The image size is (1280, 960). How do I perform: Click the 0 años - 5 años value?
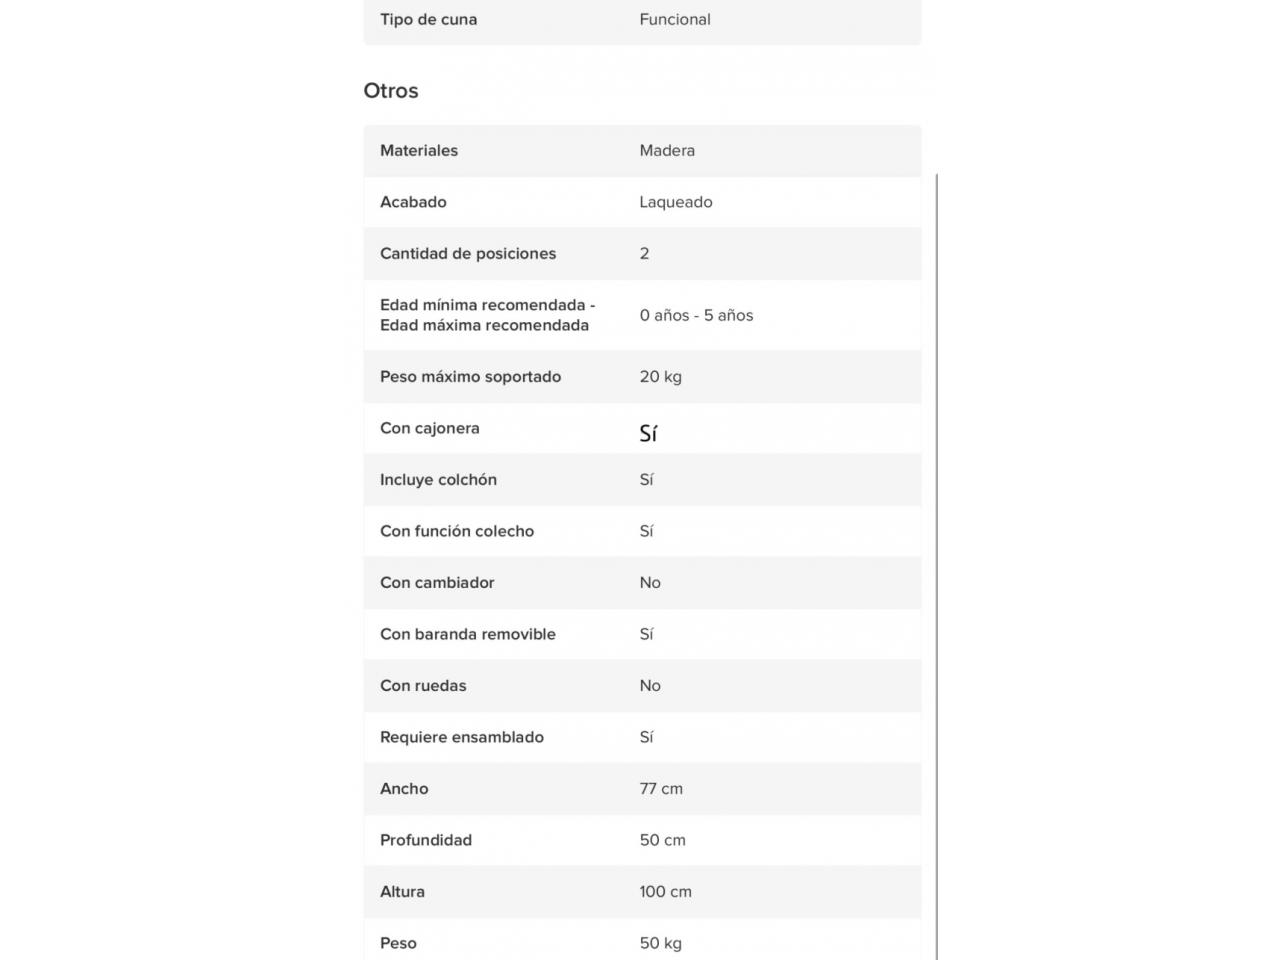click(696, 315)
